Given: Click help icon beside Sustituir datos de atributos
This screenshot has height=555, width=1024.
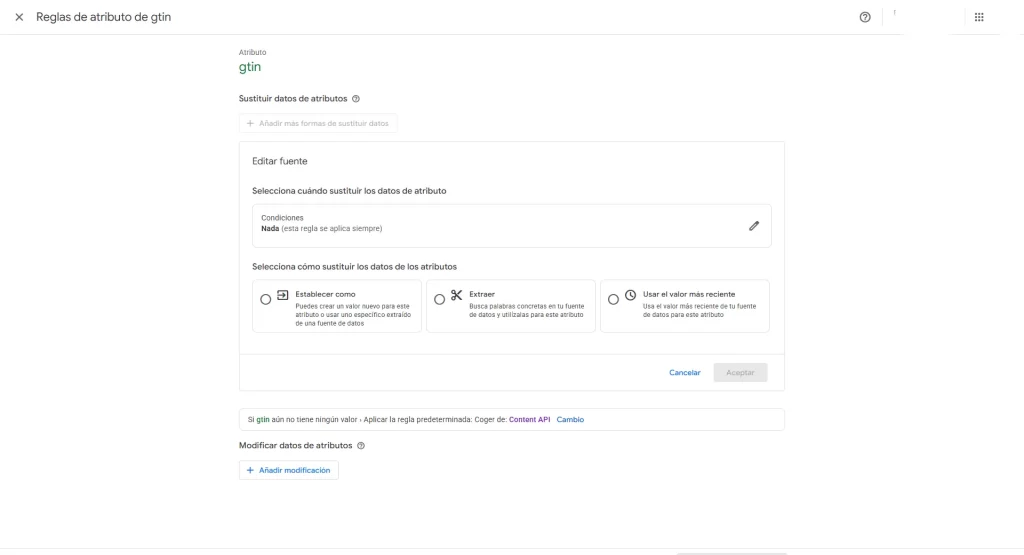Looking at the screenshot, I should pos(356,99).
